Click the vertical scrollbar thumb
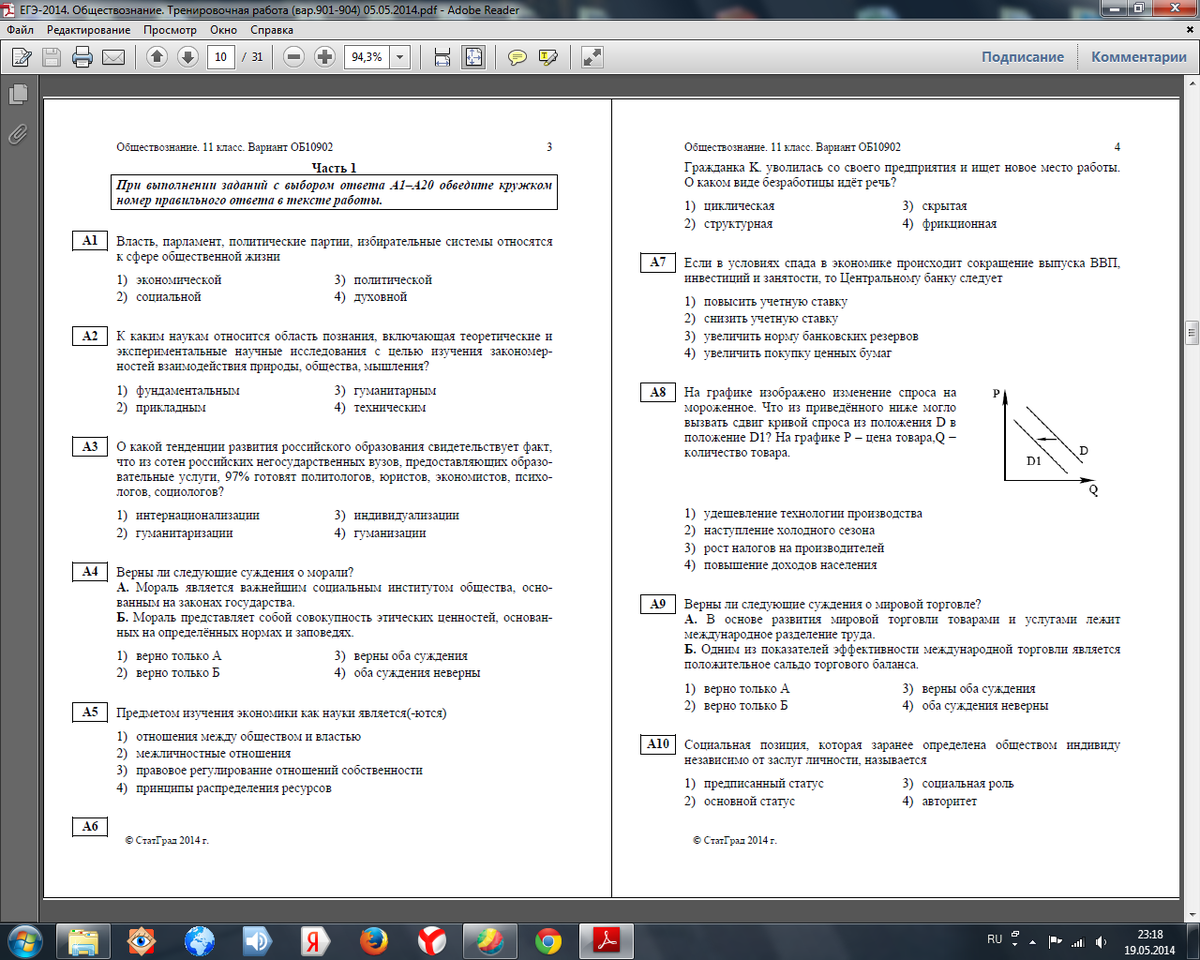 (1191, 331)
